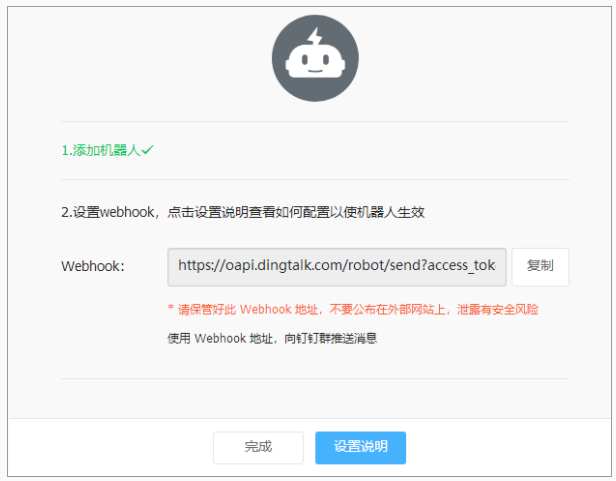Click the red Webhook security warning text

pos(353,309)
